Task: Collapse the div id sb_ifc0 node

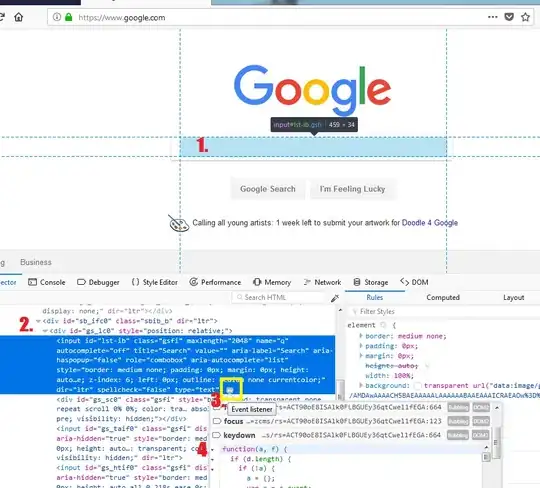Action: pyautogui.click(x=38, y=321)
